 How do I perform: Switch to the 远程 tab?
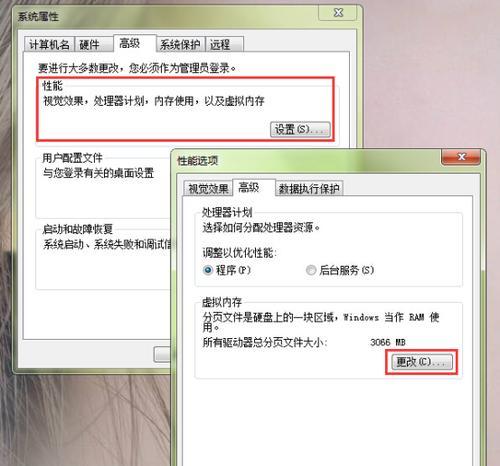[224, 45]
